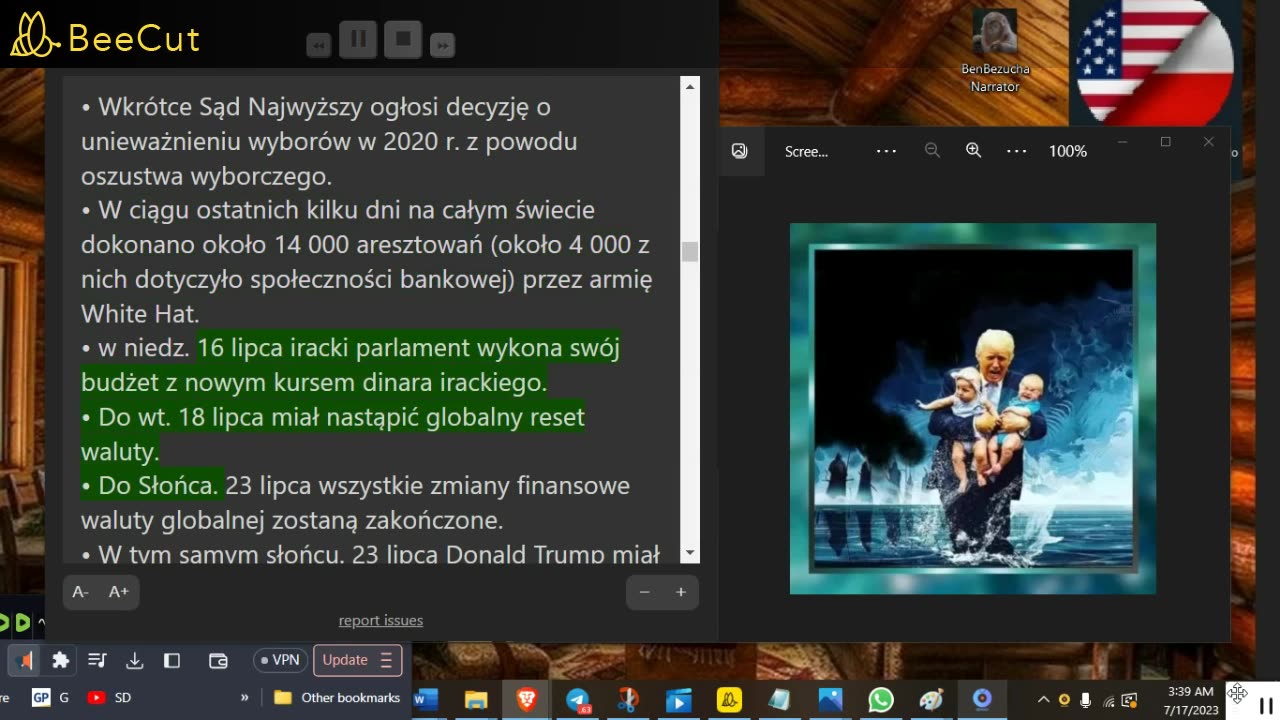Screen dimensions: 1280x720
Task: Click the plus button in reader panel
Action: tap(681, 592)
